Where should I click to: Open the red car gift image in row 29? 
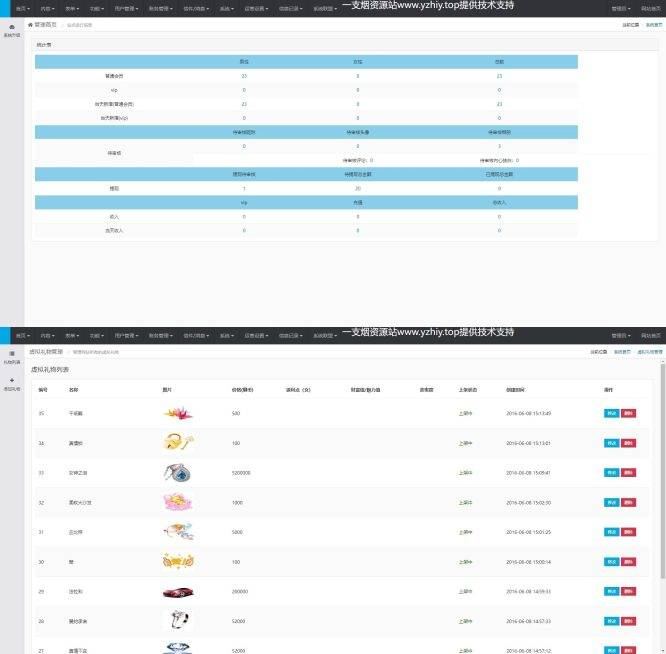[x=177, y=592]
